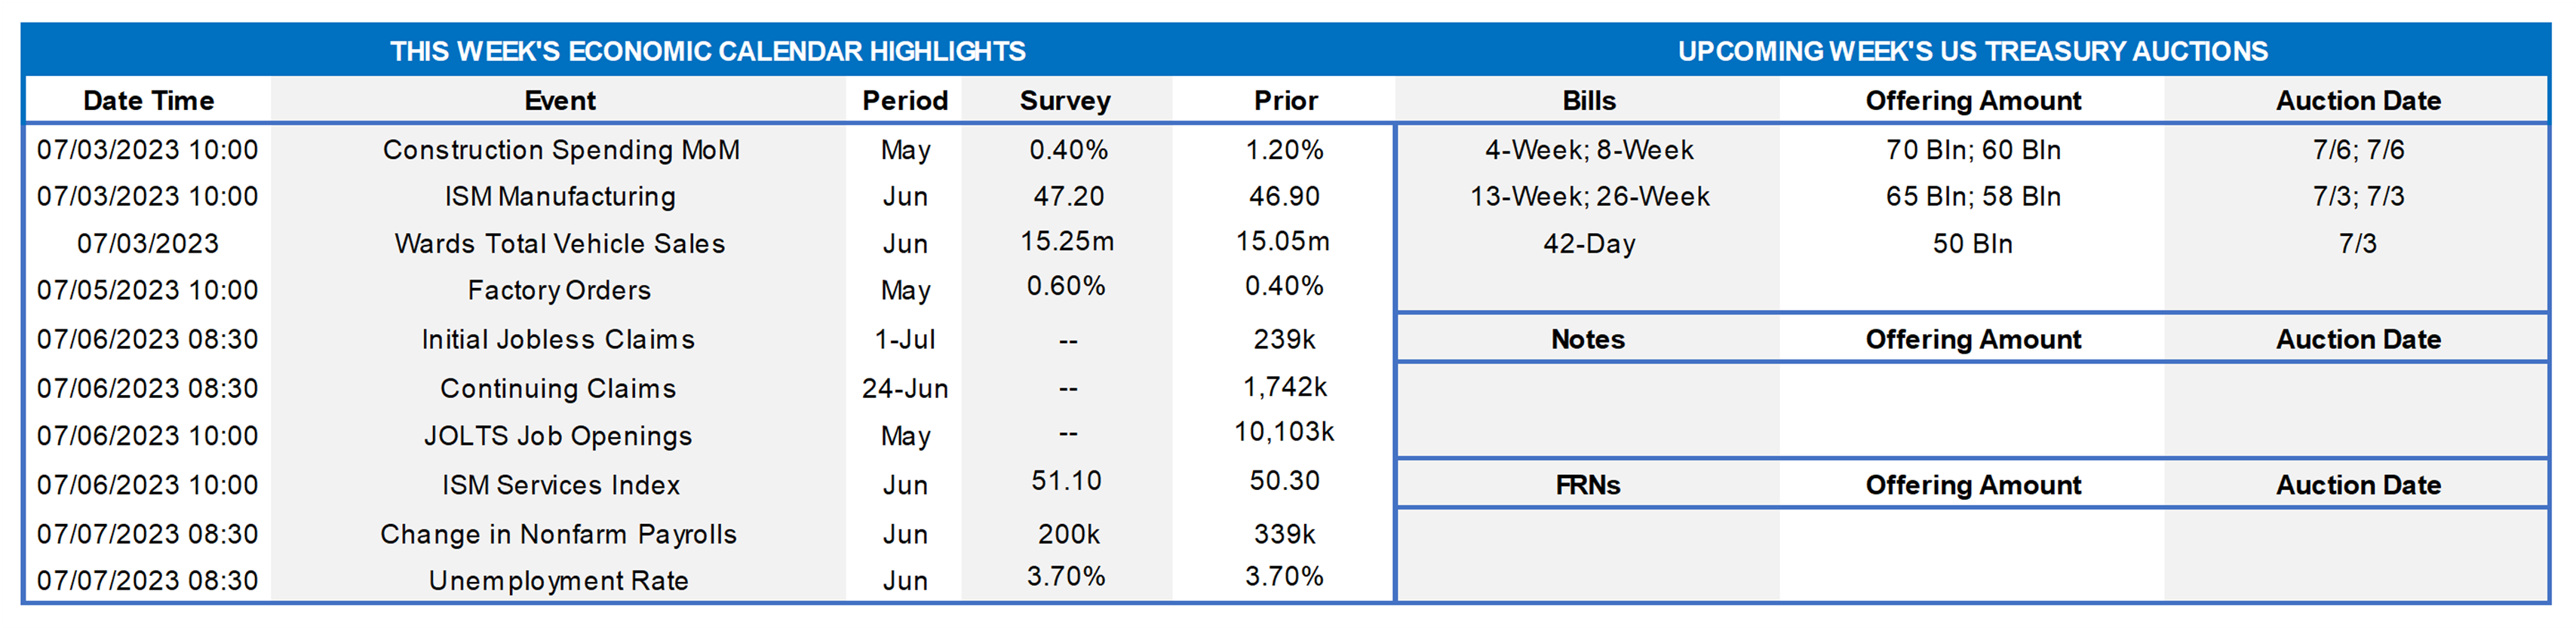The width and height of the screenshot is (2576, 628).
Task: Select the 'JOLTS Job Openings' event cell
Action: 558,436
